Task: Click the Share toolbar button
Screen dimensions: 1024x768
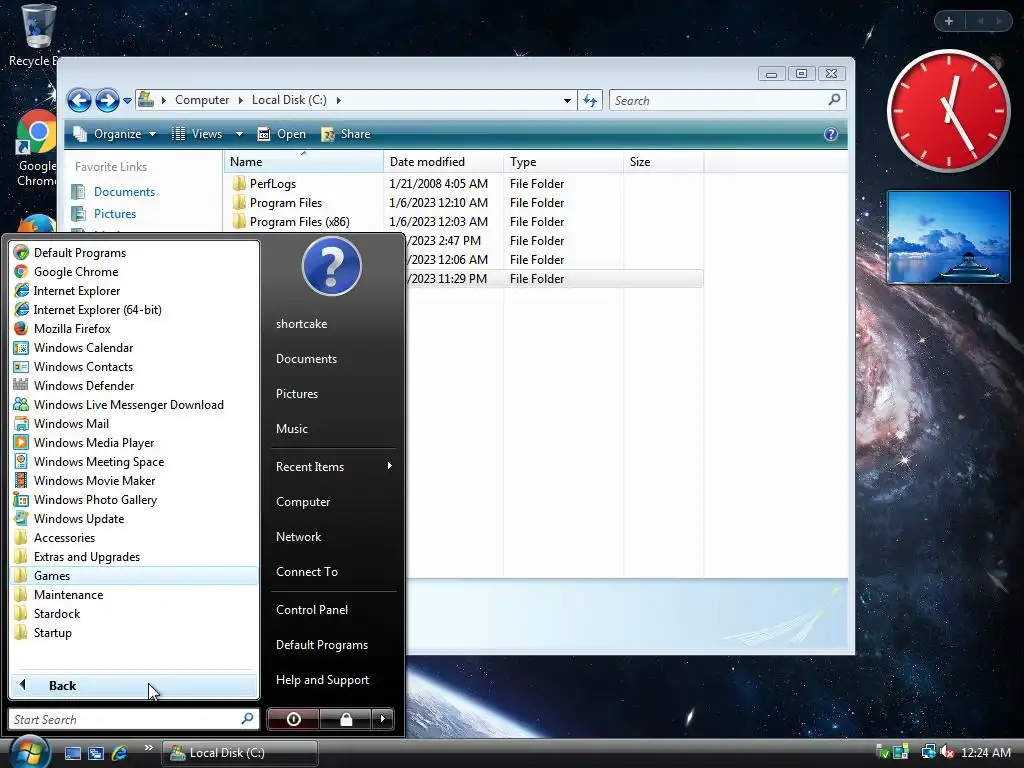Action: [x=345, y=134]
